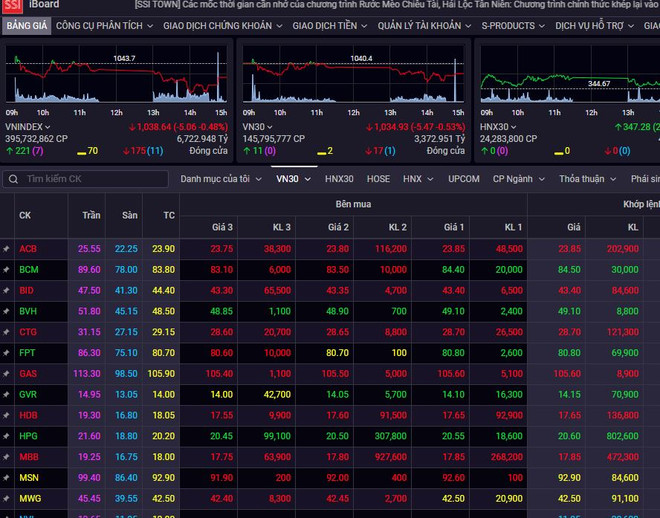660x518 pixels.
Task: Switch to the HNX30 tab
Action: (339, 179)
